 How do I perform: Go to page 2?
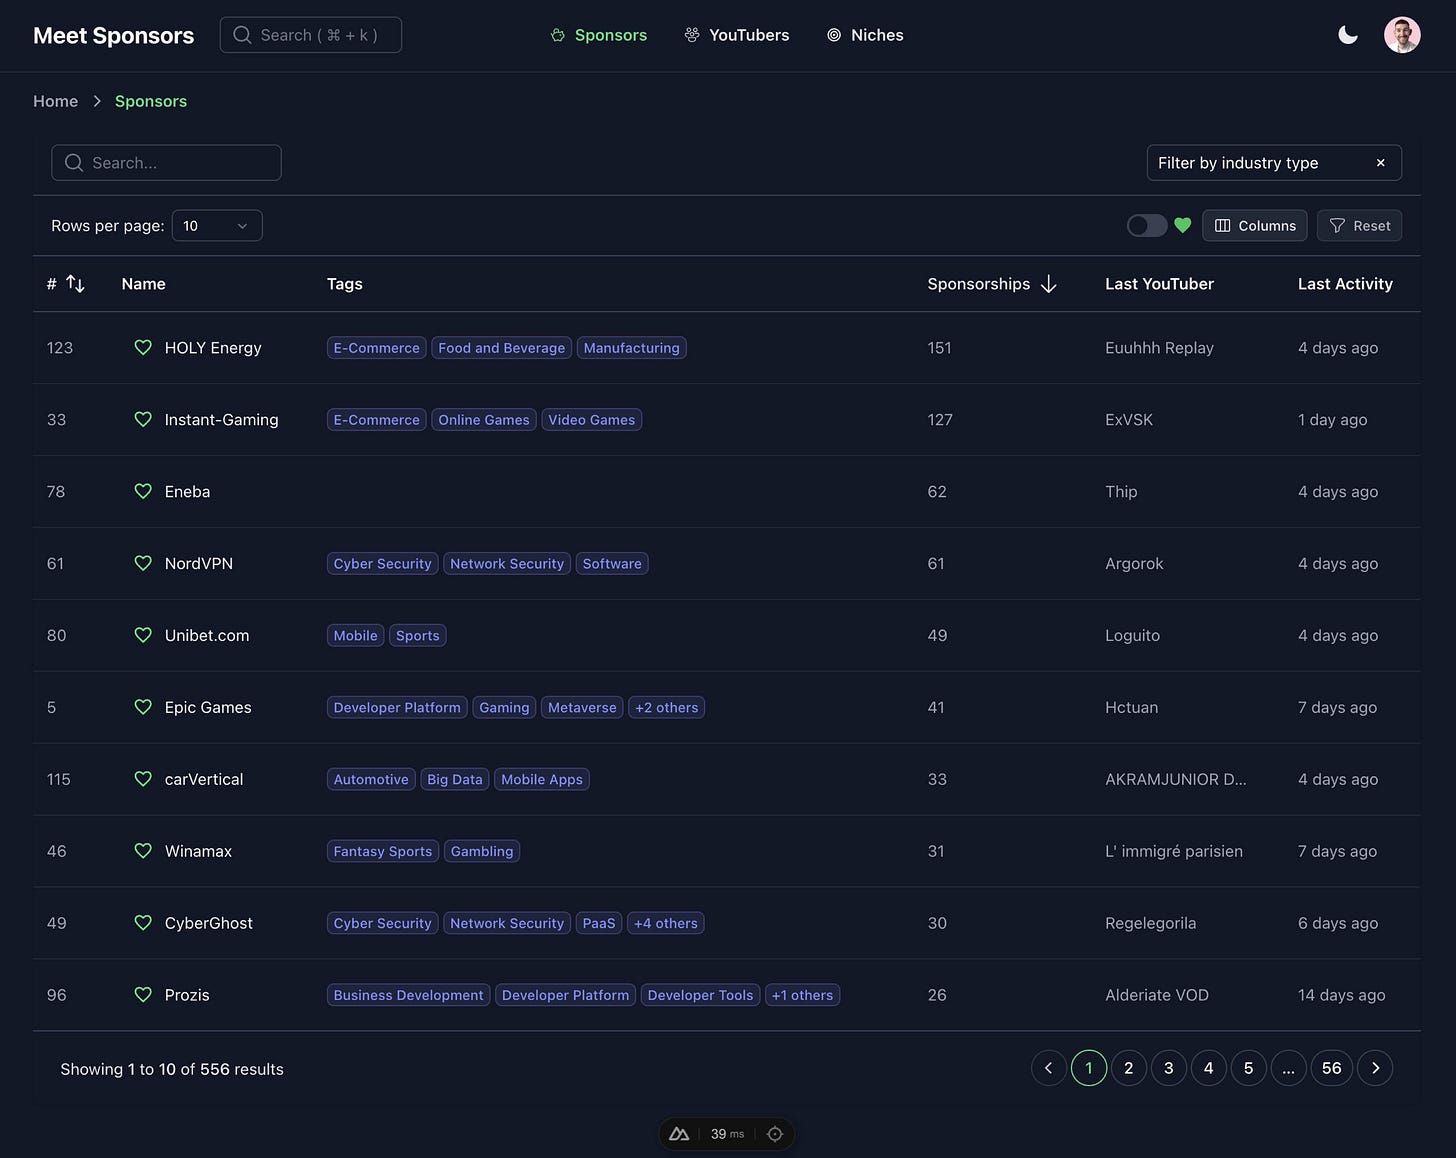1129,1068
